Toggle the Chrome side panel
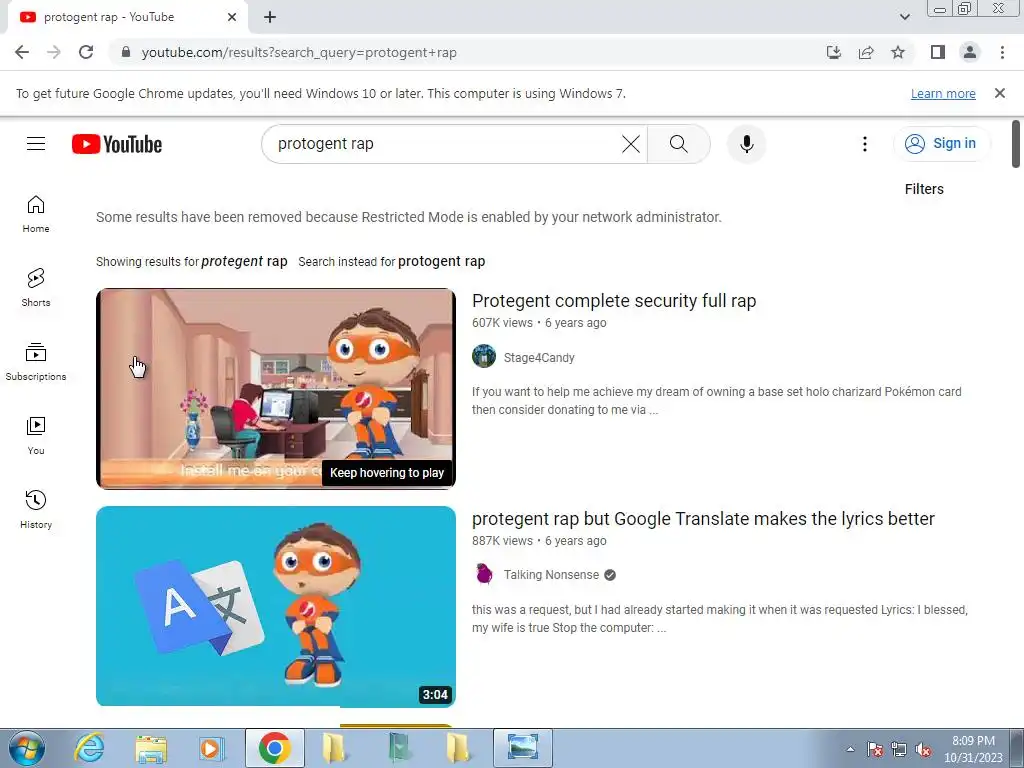This screenshot has height=768, width=1024. coord(938,52)
